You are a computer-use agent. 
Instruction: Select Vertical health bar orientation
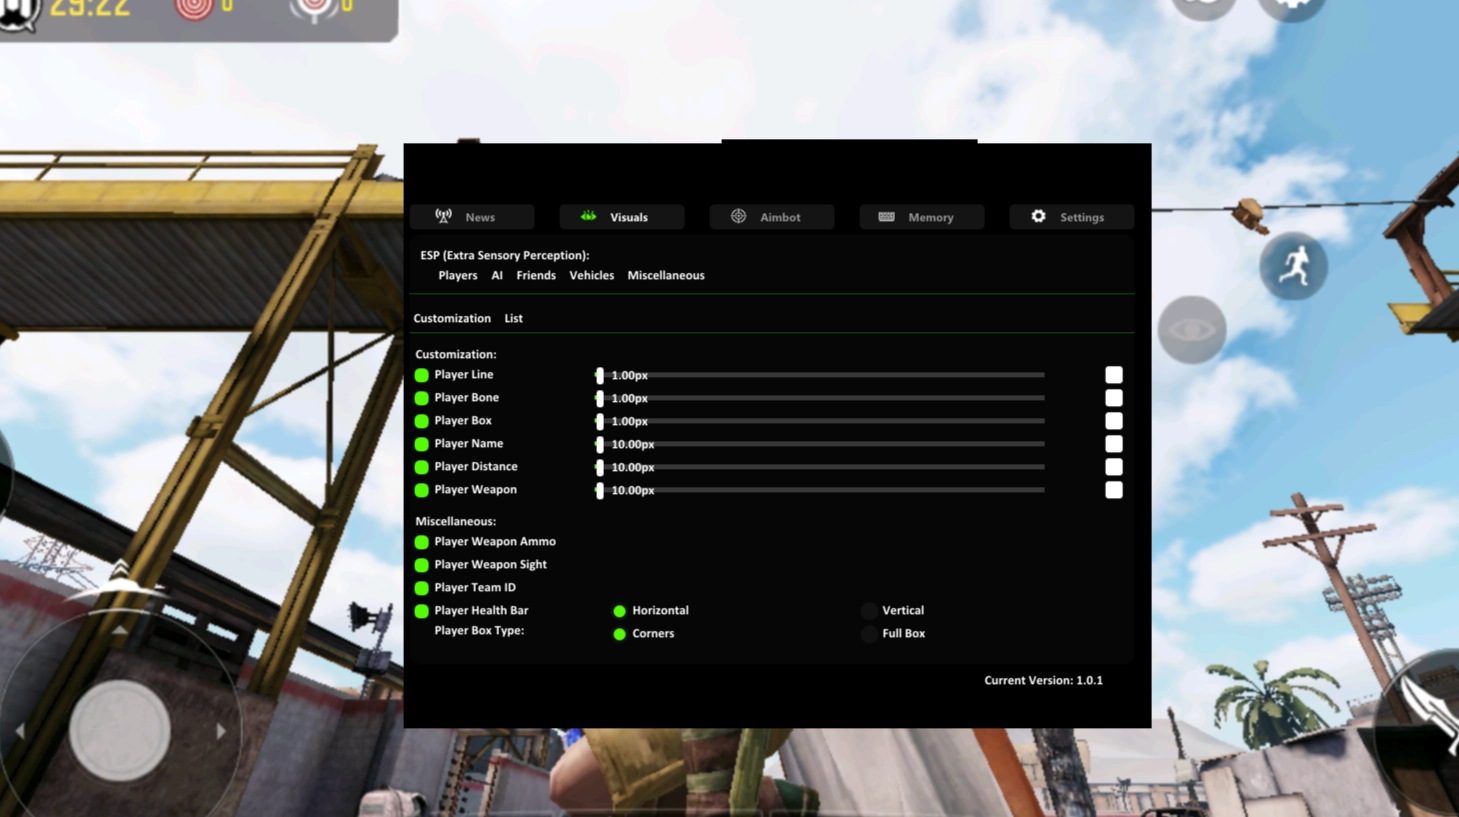(869, 611)
